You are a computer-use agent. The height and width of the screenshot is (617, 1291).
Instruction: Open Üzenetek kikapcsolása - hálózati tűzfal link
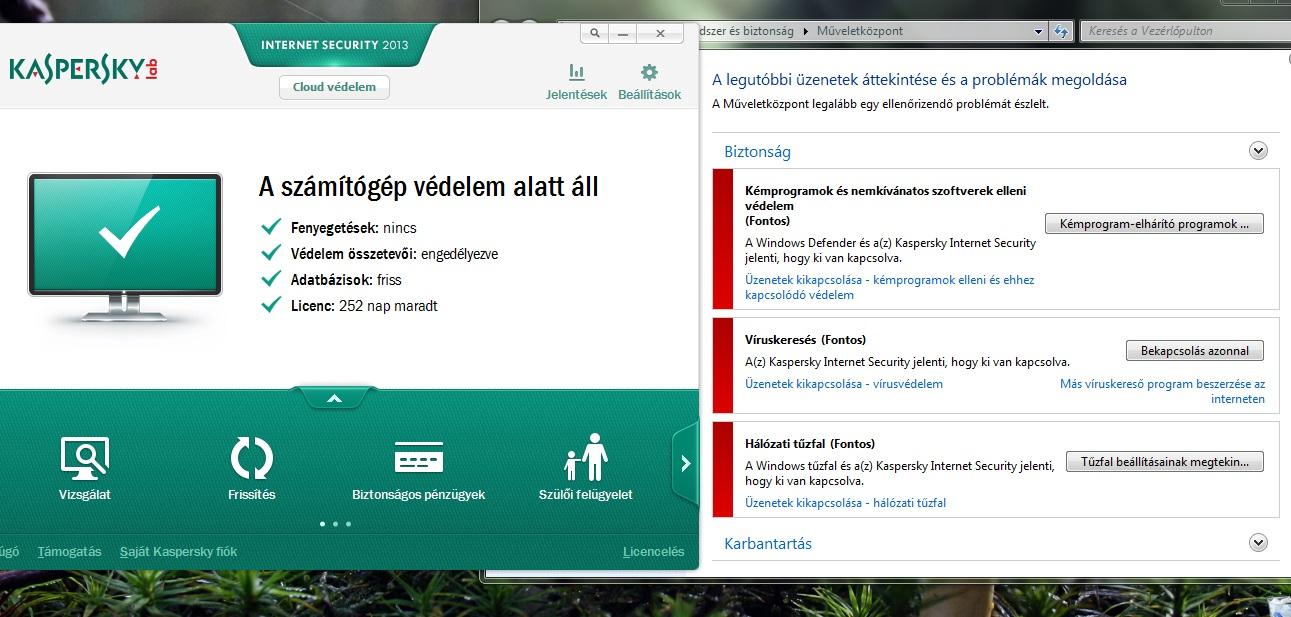point(845,503)
